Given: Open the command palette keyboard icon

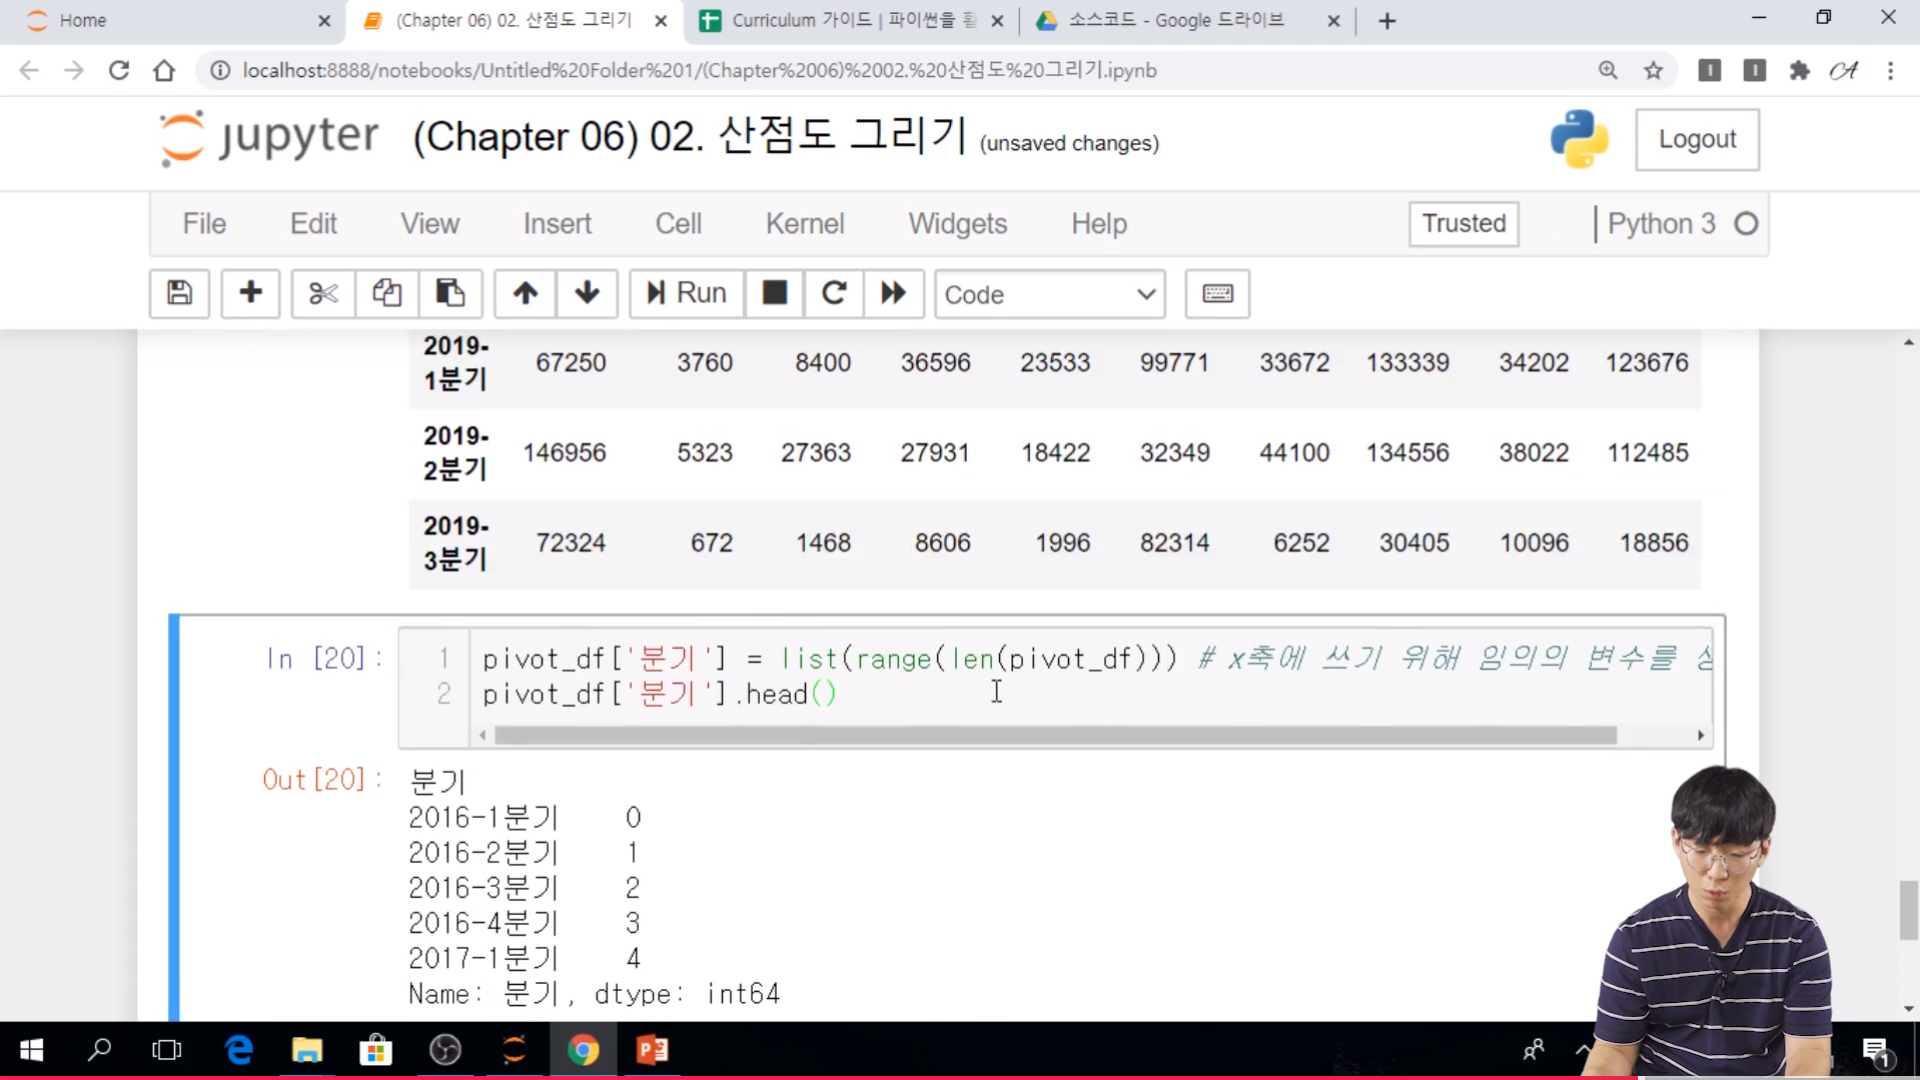Looking at the screenshot, I should 1217,293.
